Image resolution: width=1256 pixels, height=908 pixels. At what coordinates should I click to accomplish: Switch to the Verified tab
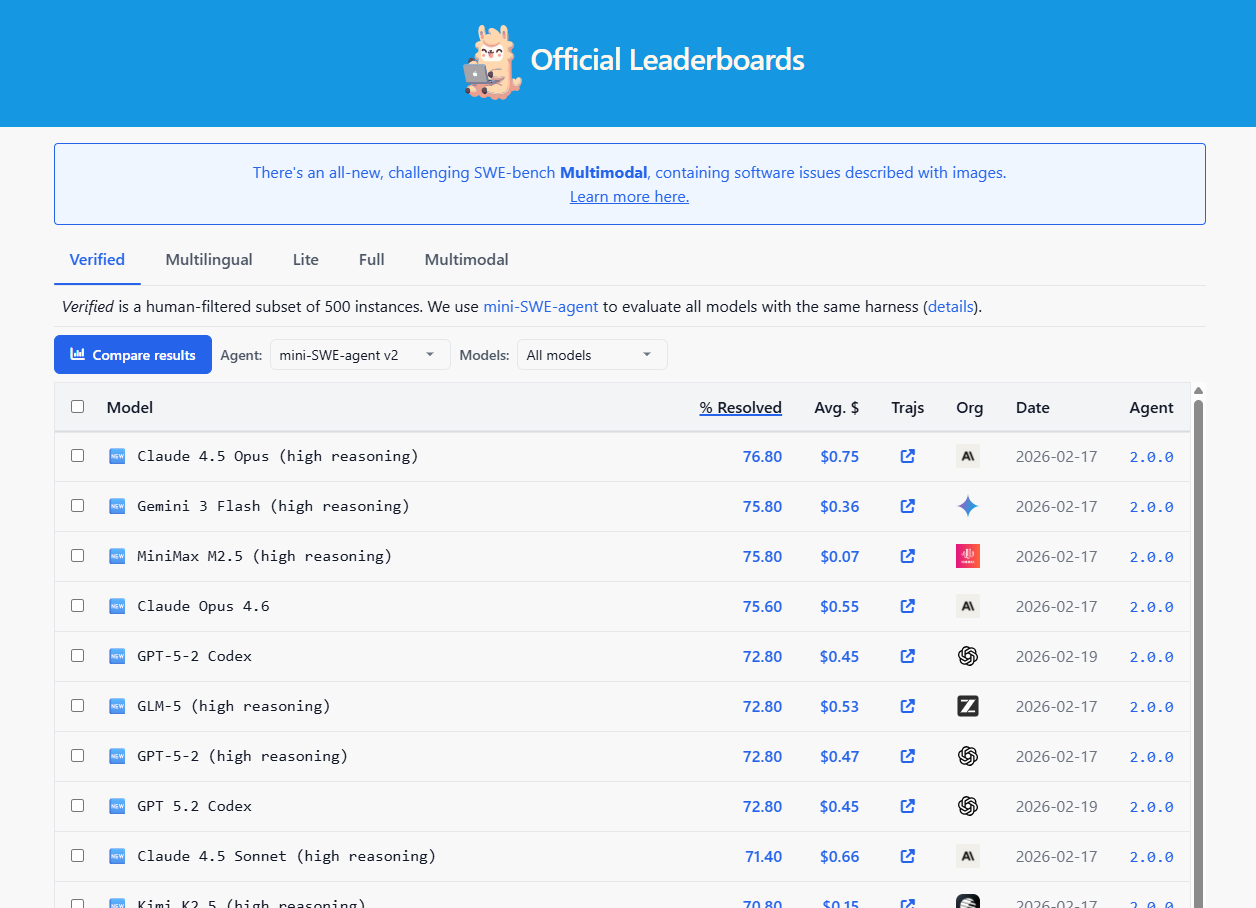pos(97,260)
